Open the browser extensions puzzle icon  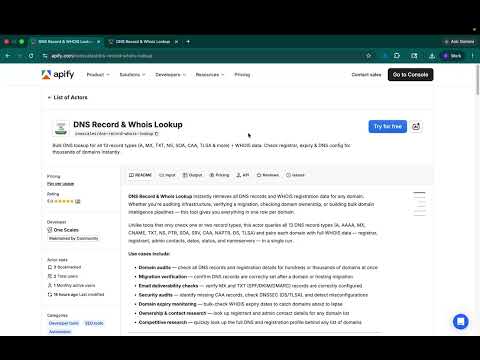click(397, 56)
